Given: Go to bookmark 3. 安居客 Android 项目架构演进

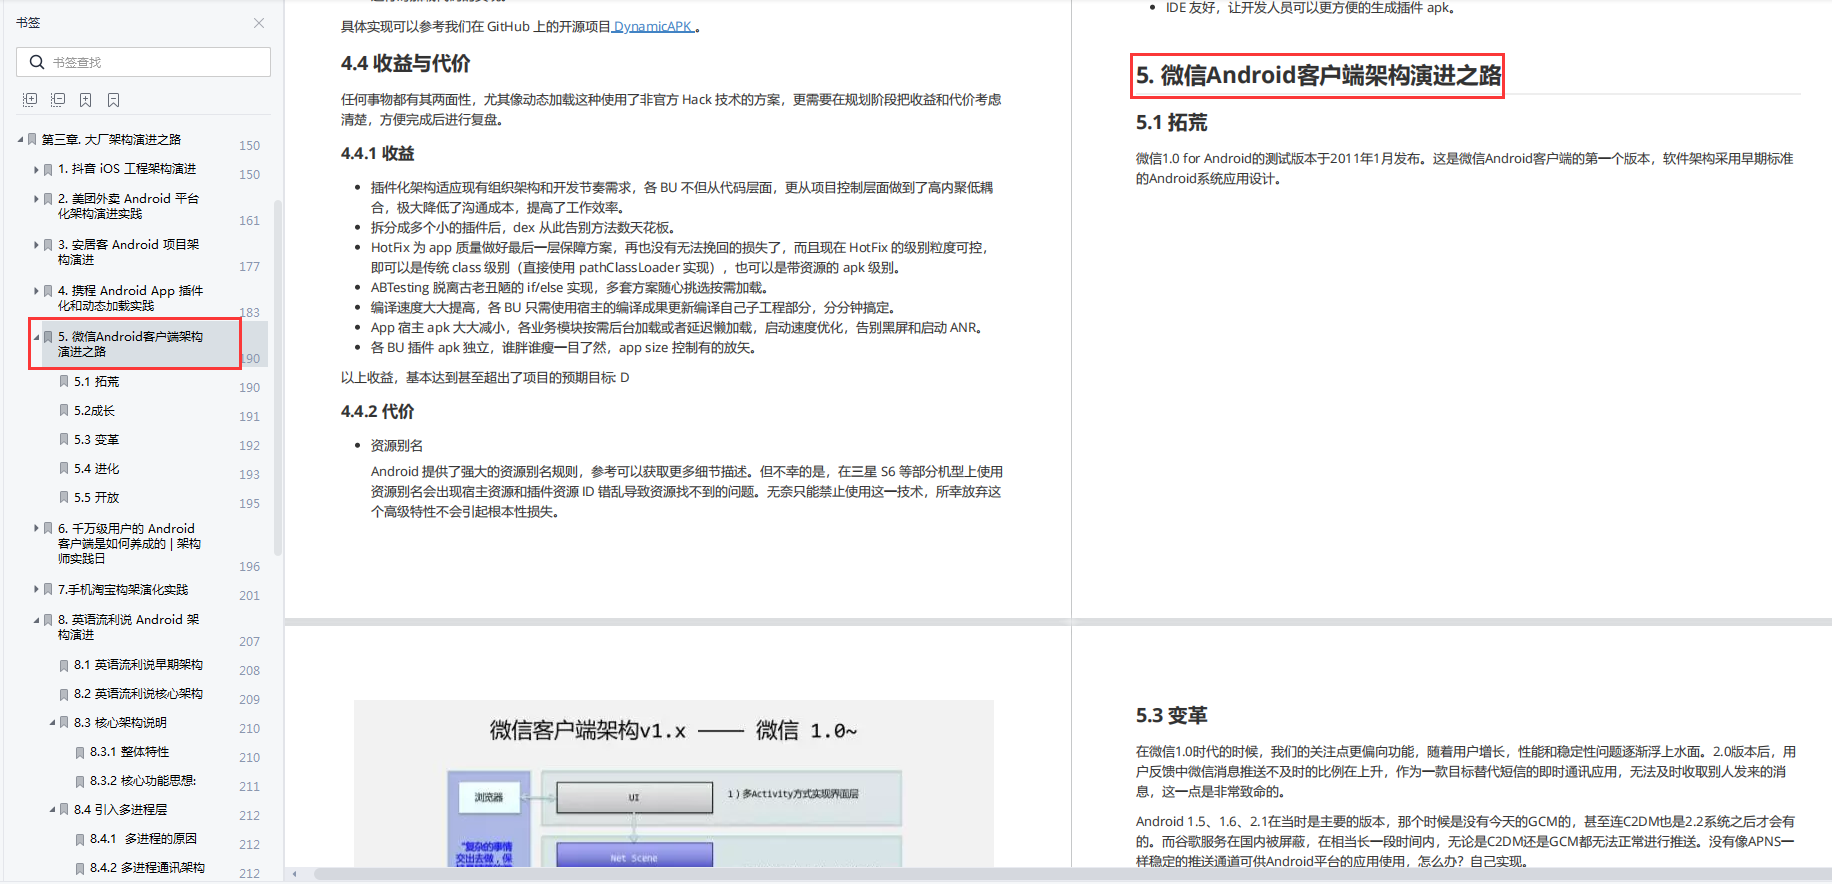Looking at the screenshot, I should [x=128, y=252].
